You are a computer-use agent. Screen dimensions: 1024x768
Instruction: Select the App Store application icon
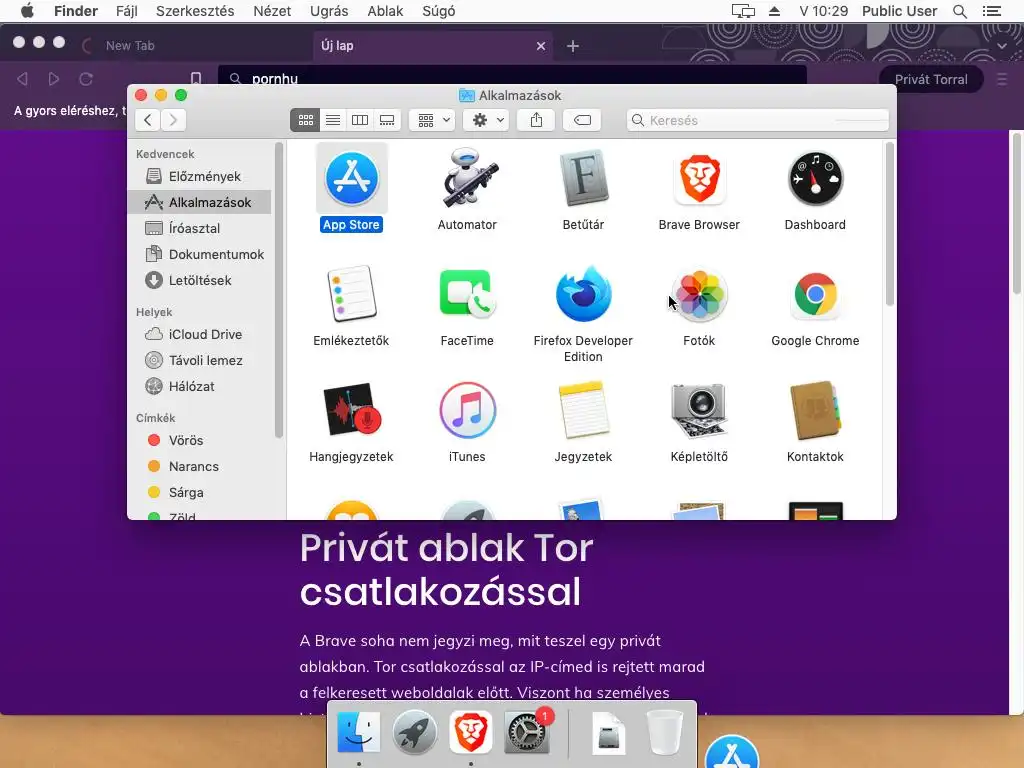coord(351,178)
